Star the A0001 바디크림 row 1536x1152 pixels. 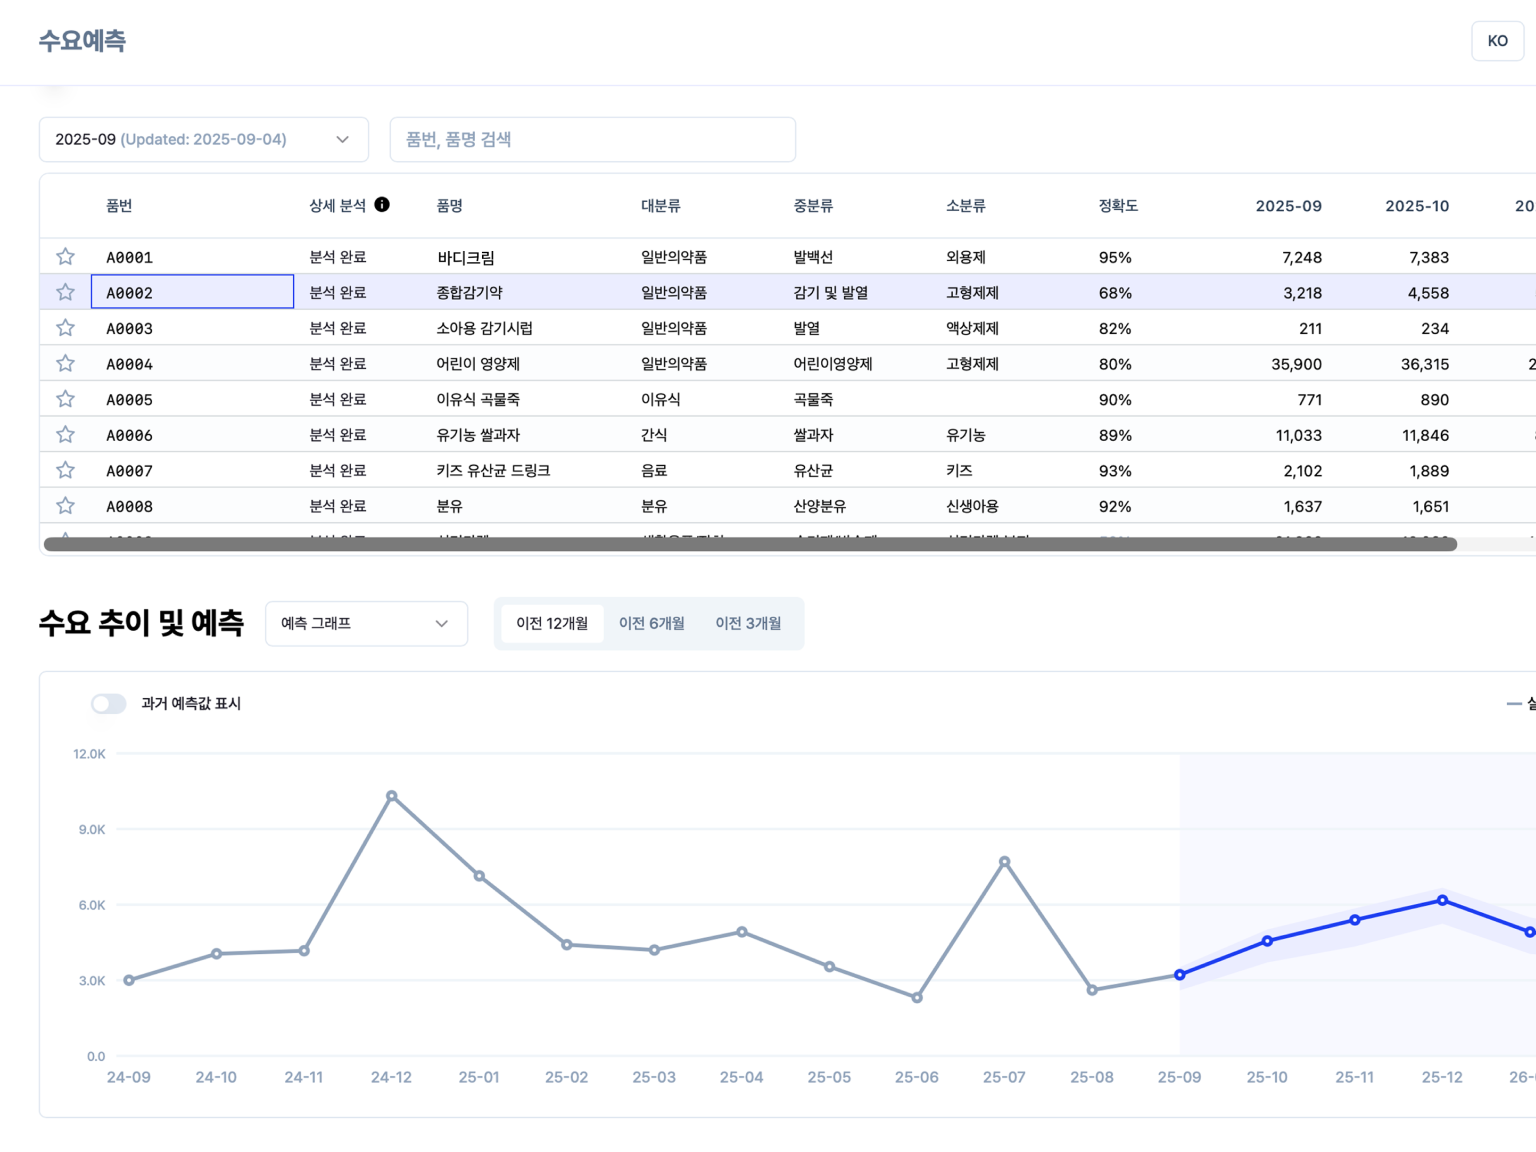pos(65,257)
